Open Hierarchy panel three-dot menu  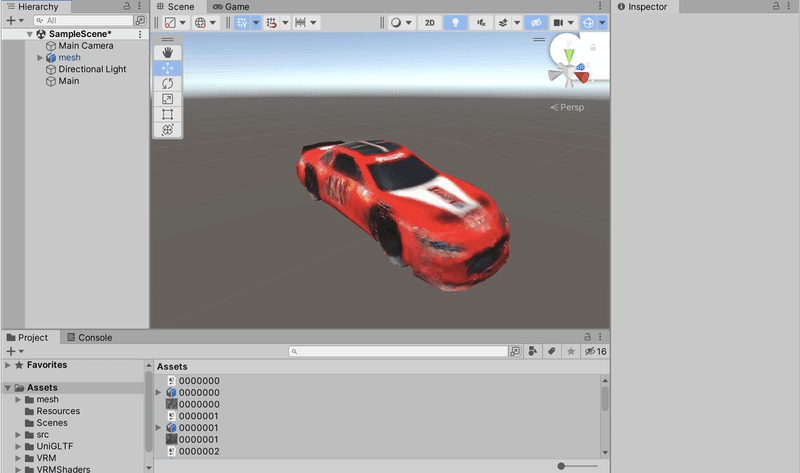coord(139,6)
